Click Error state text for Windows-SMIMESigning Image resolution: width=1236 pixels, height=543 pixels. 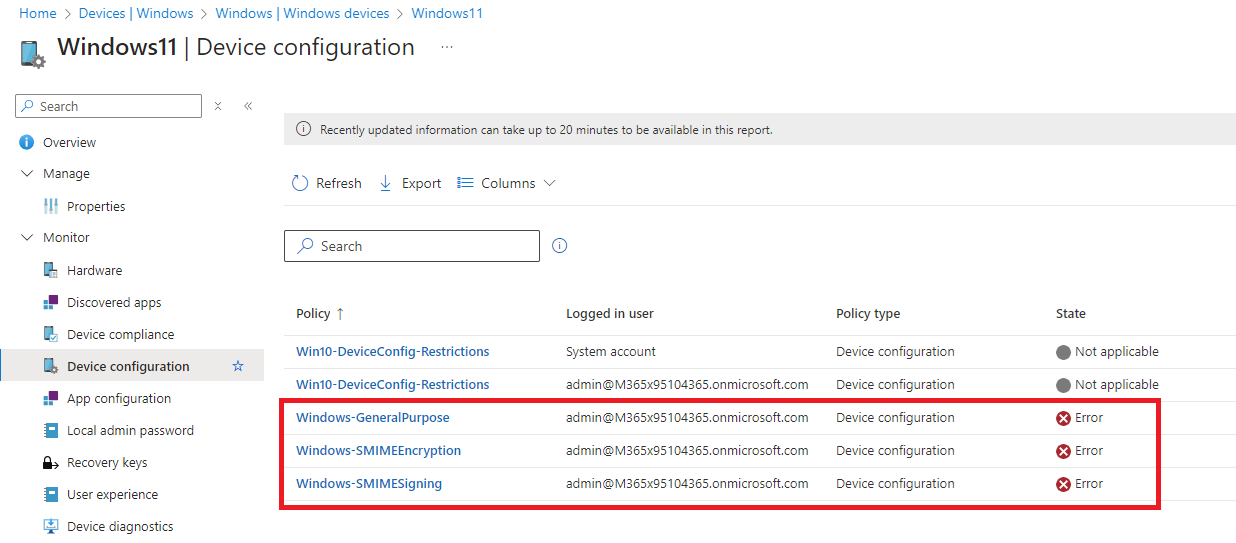pos(1089,484)
